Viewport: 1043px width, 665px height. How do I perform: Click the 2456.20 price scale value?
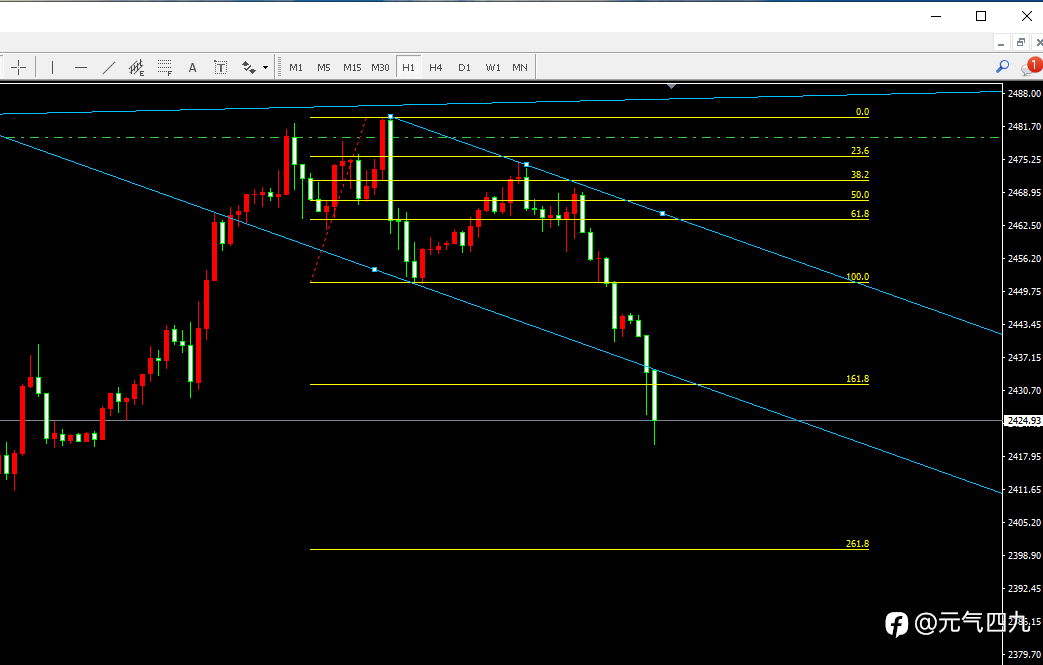click(x=1024, y=259)
